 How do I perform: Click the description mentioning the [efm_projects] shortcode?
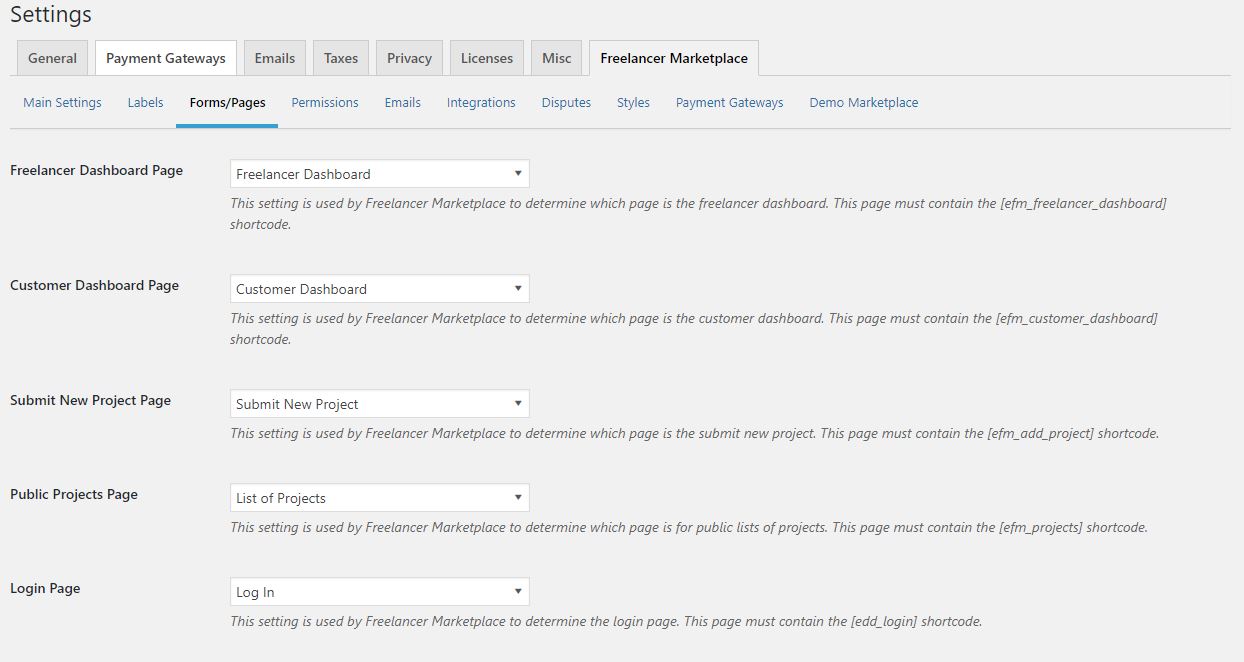coord(689,527)
